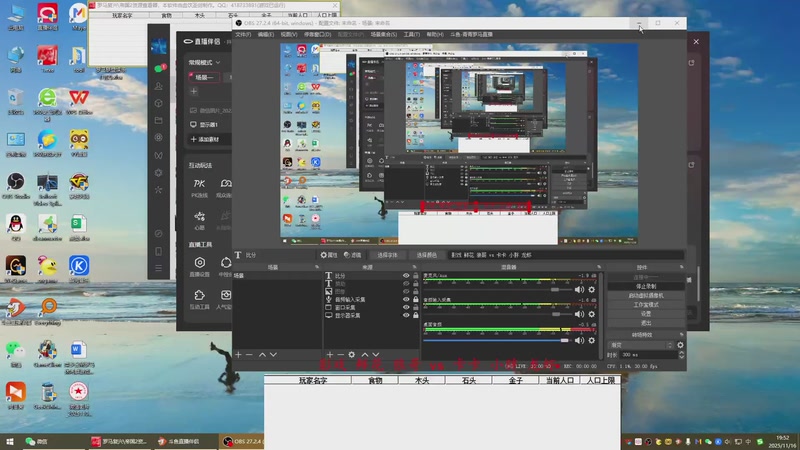Click 启动虚拟摄像机 button in OBS controls

[x=646, y=295]
